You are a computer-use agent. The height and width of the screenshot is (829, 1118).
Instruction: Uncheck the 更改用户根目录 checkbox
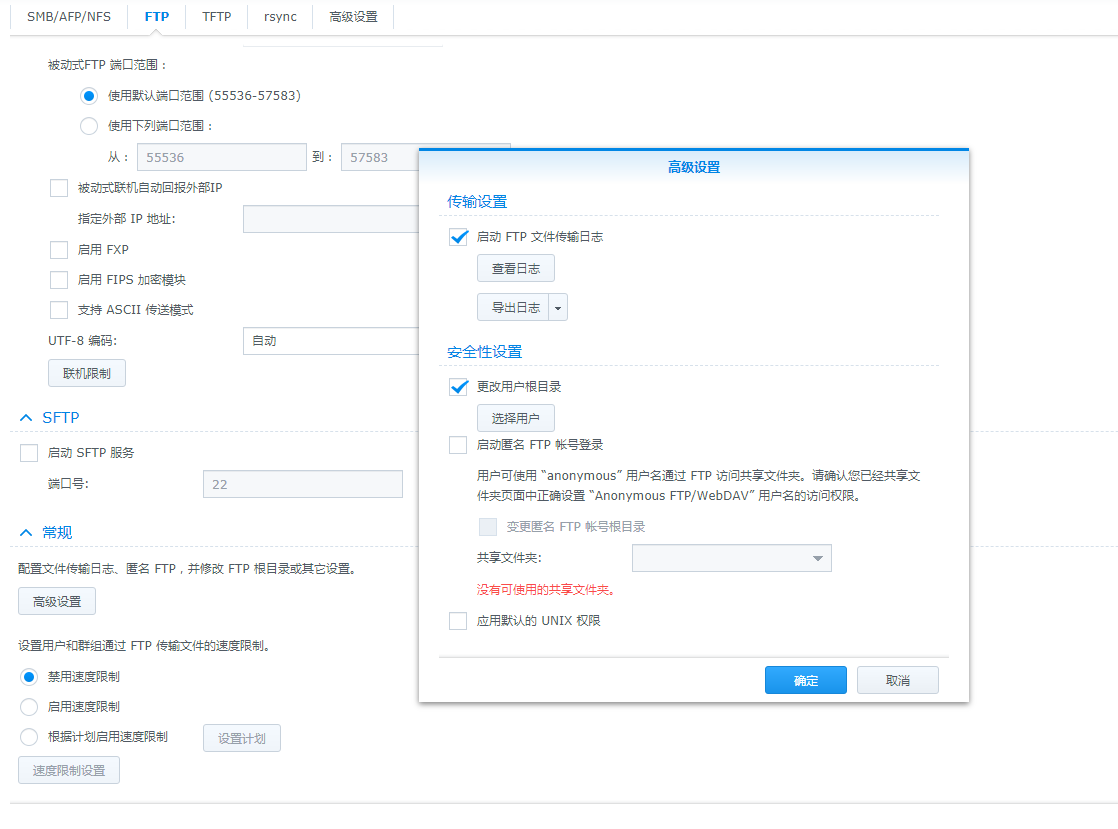(x=458, y=387)
